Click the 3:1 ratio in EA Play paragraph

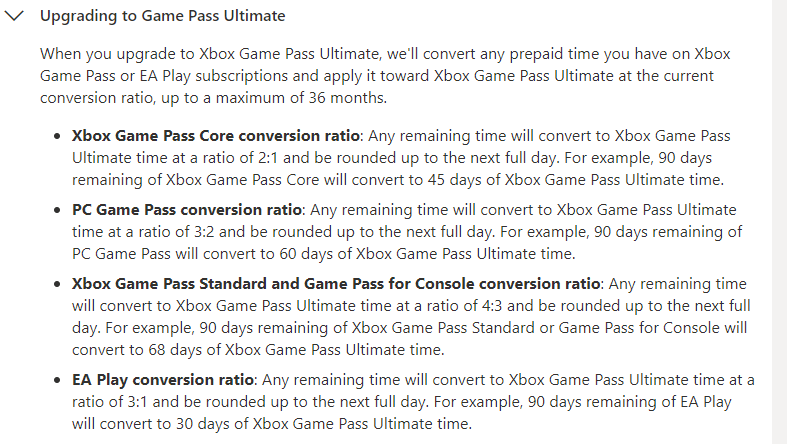click(138, 402)
